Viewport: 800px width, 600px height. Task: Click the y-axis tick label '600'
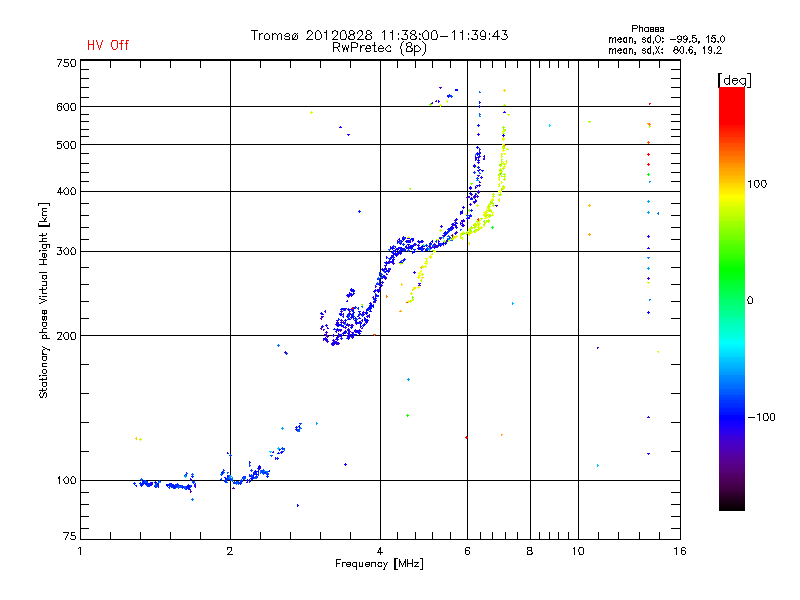click(x=66, y=107)
